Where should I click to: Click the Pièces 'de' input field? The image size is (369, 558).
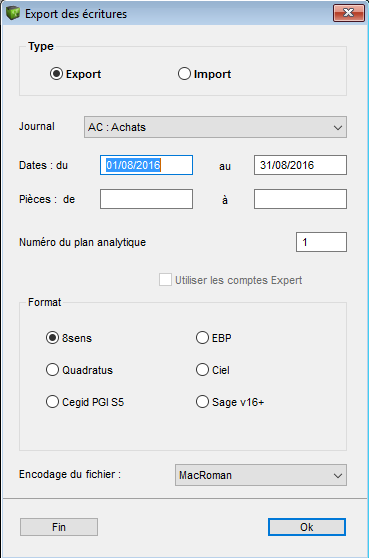click(x=146, y=199)
